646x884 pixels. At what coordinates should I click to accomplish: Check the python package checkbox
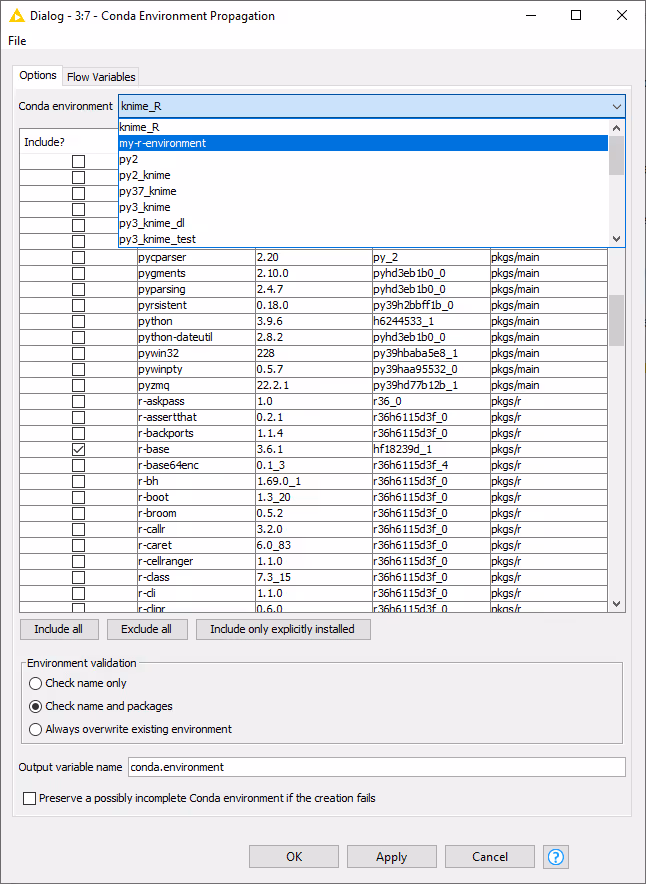click(78, 322)
